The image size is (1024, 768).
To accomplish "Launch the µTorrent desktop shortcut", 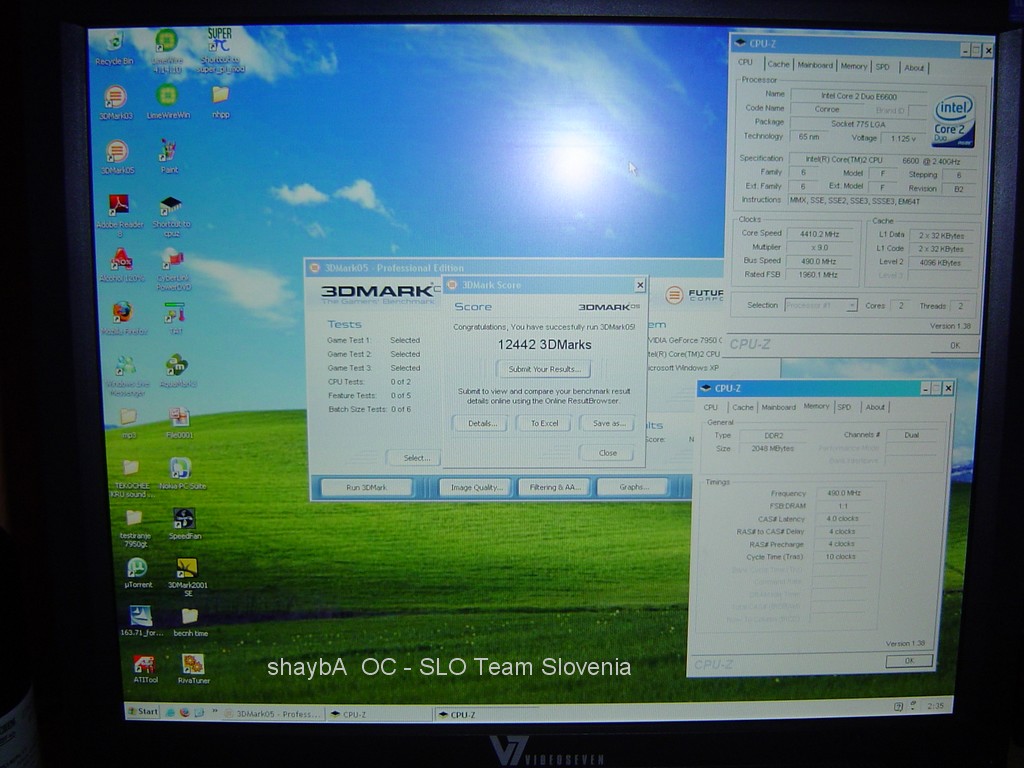I will (x=138, y=573).
